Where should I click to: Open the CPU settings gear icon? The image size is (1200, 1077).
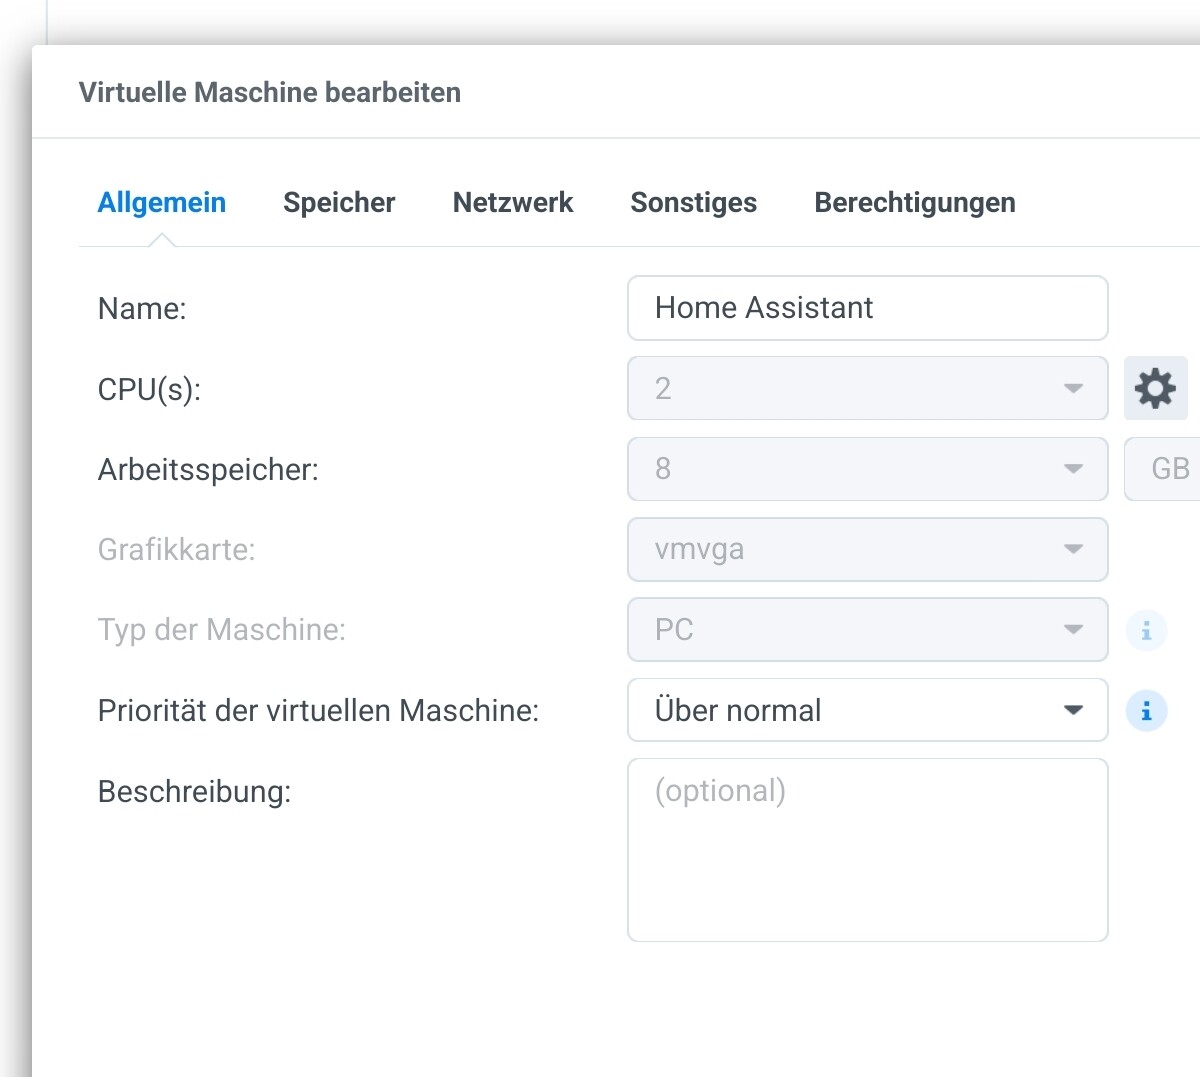(1155, 388)
